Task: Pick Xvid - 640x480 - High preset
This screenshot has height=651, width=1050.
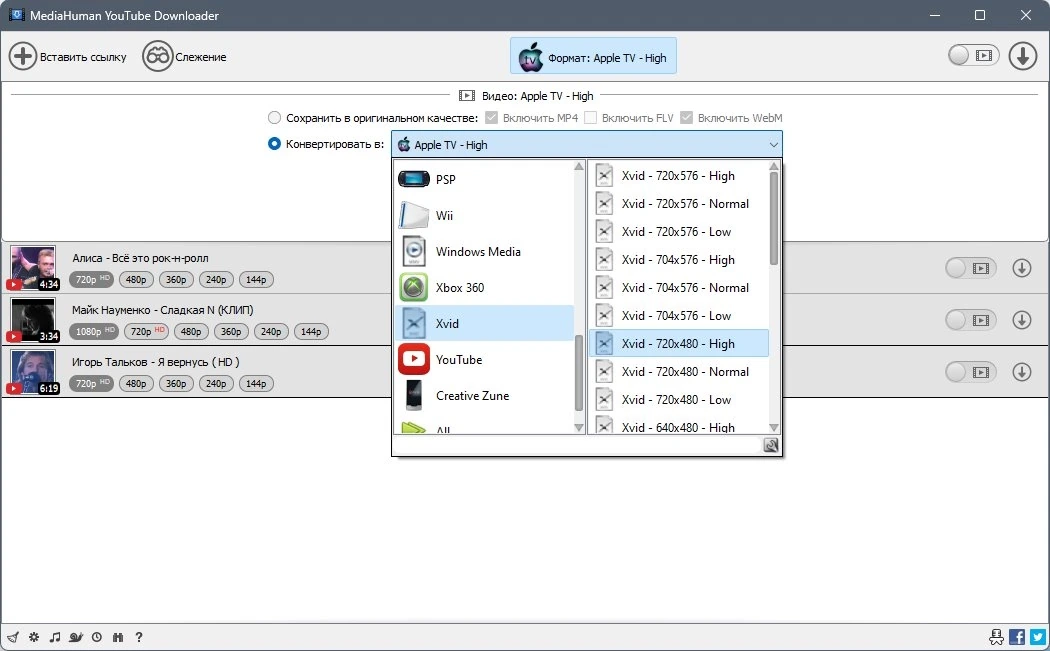Action: coord(678,427)
